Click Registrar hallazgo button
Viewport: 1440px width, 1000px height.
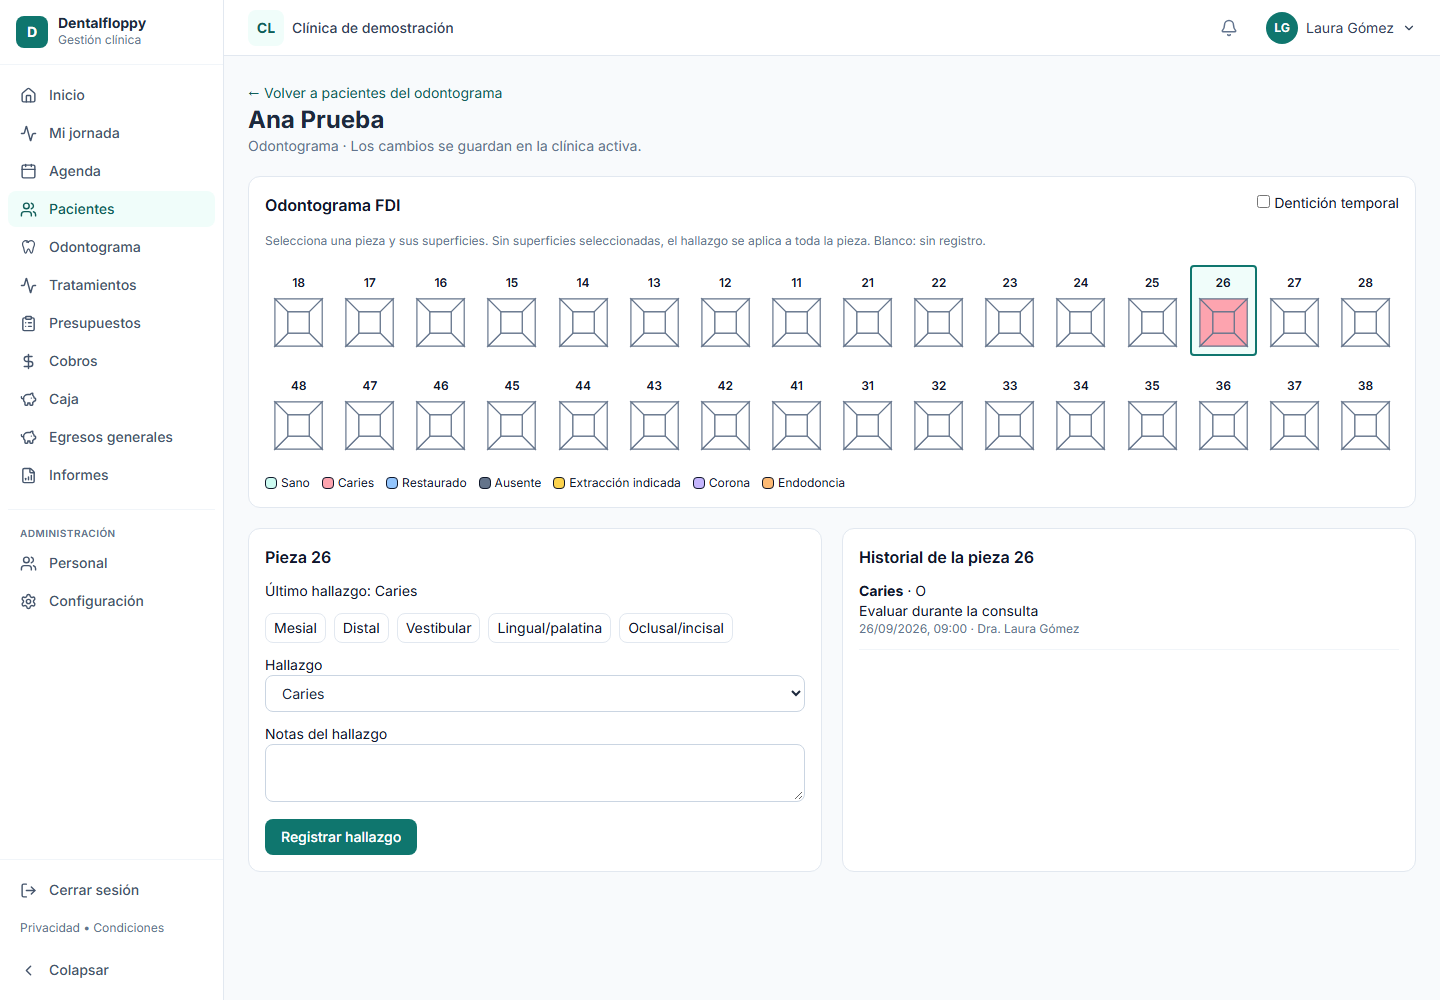pos(341,837)
